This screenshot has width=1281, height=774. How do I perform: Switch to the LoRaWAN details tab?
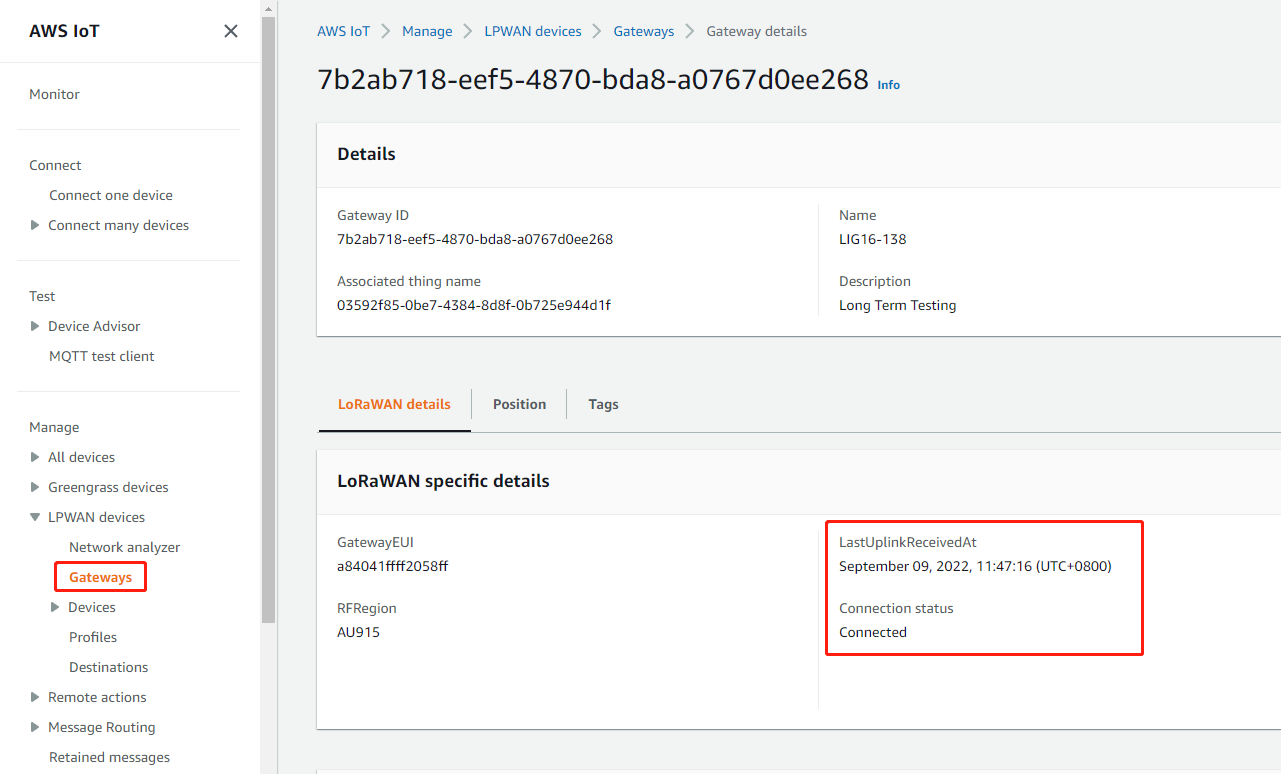click(x=394, y=404)
